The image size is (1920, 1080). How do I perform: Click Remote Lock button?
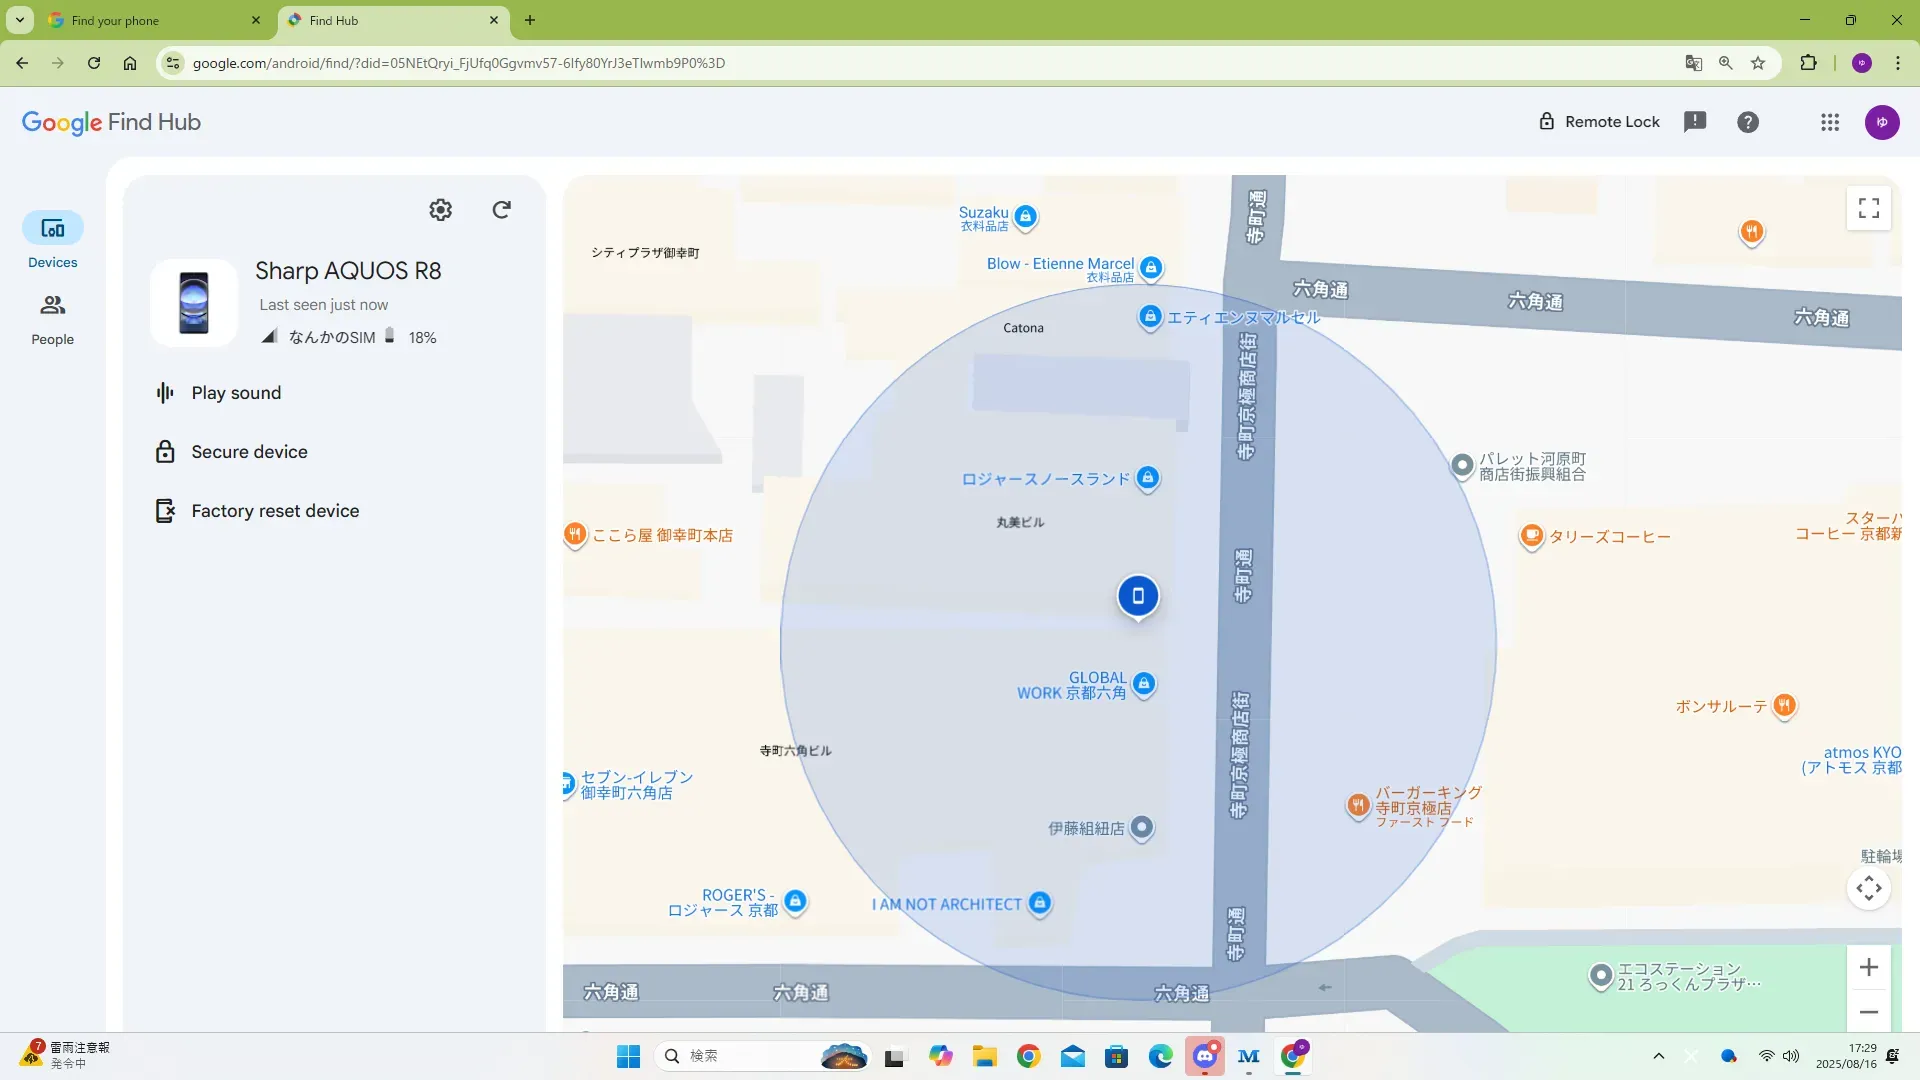pos(1598,122)
